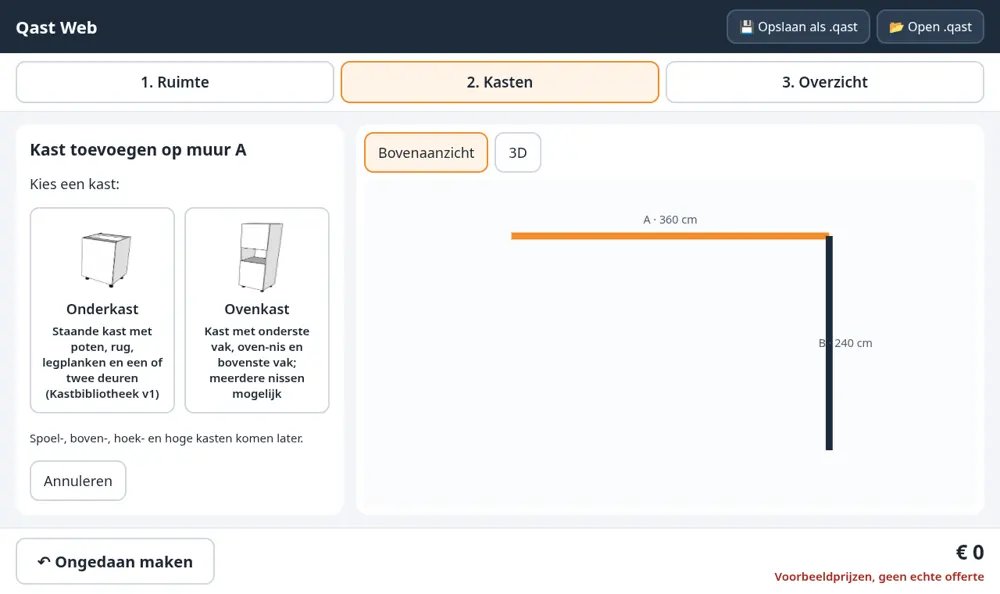
Task: Click Opslaan als .qast button
Action: [x=798, y=27]
